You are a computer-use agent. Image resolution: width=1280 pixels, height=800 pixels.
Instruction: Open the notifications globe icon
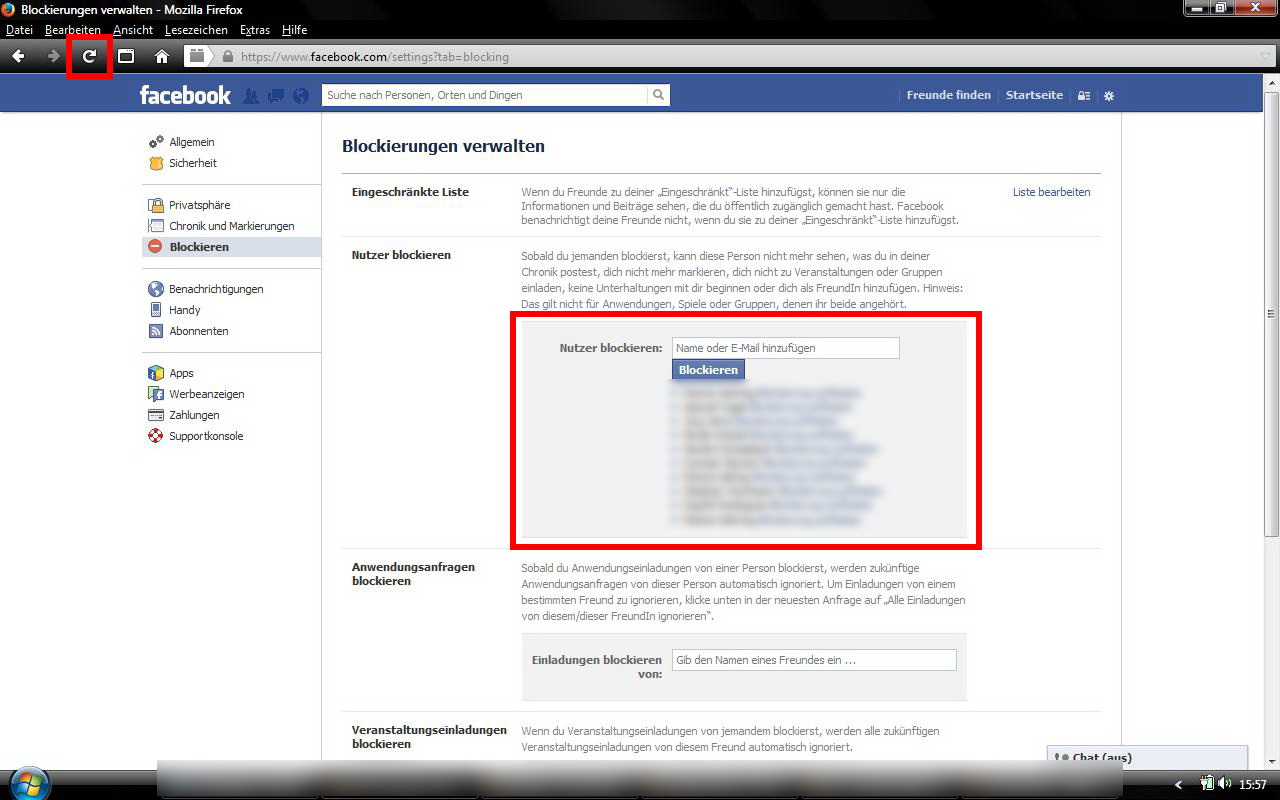tap(301, 96)
